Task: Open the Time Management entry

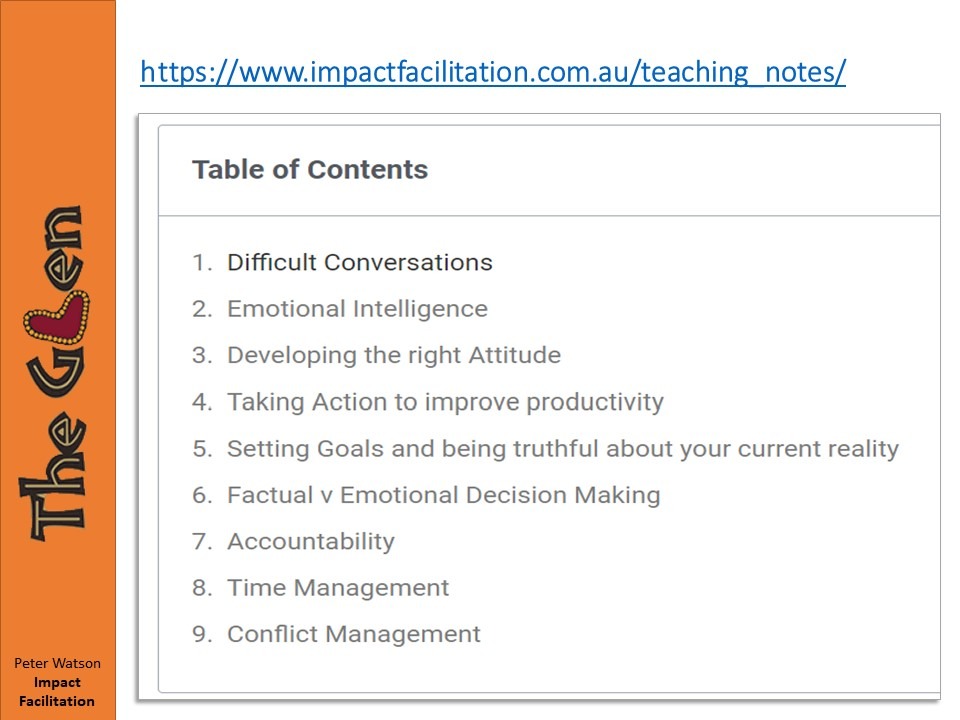Action: coord(338,588)
